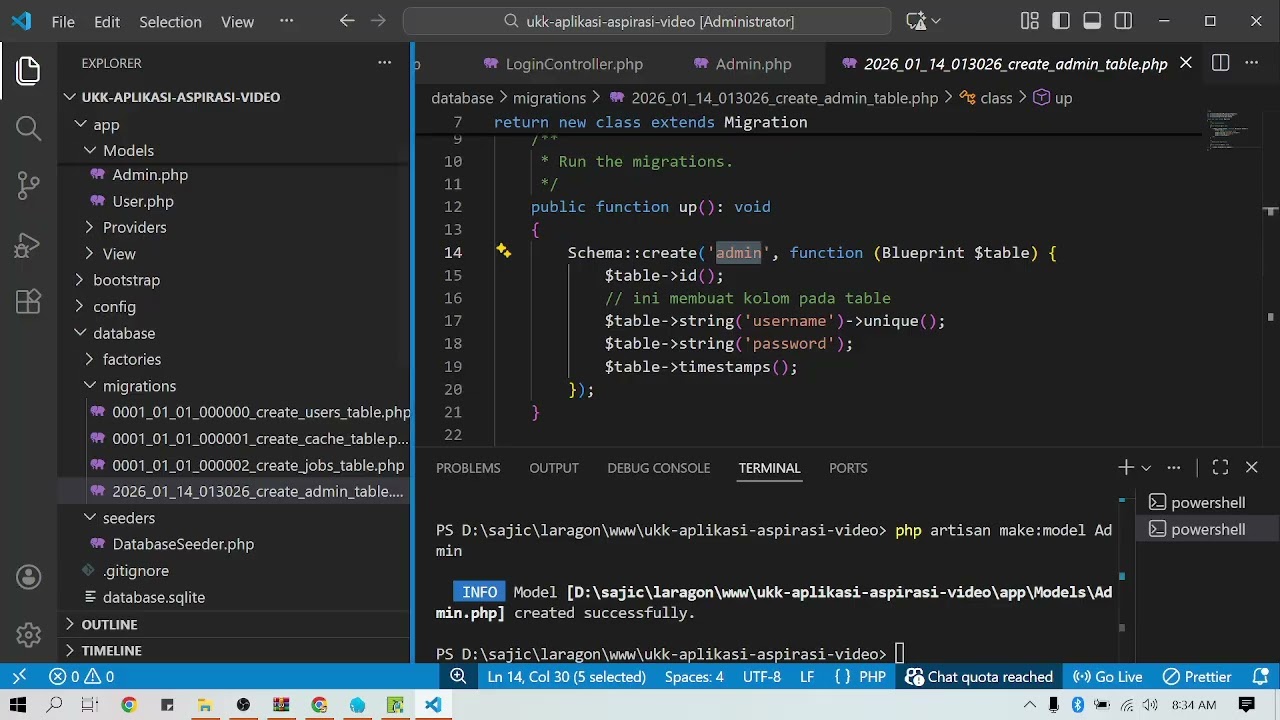Go to line via Ln 14, Col 30
The width and height of the screenshot is (1280, 720).
[566, 677]
